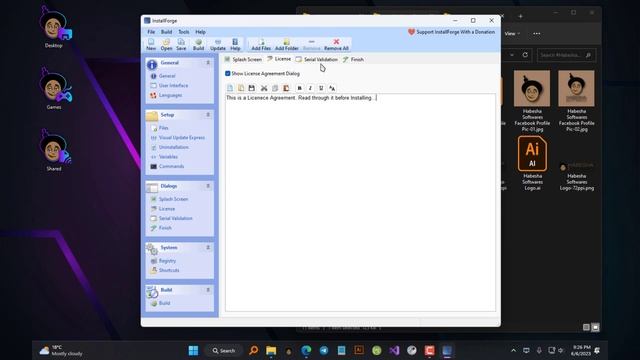The image size is (640, 360).
Task: Collapse the System sidebar section
Action: click(208, 248)
